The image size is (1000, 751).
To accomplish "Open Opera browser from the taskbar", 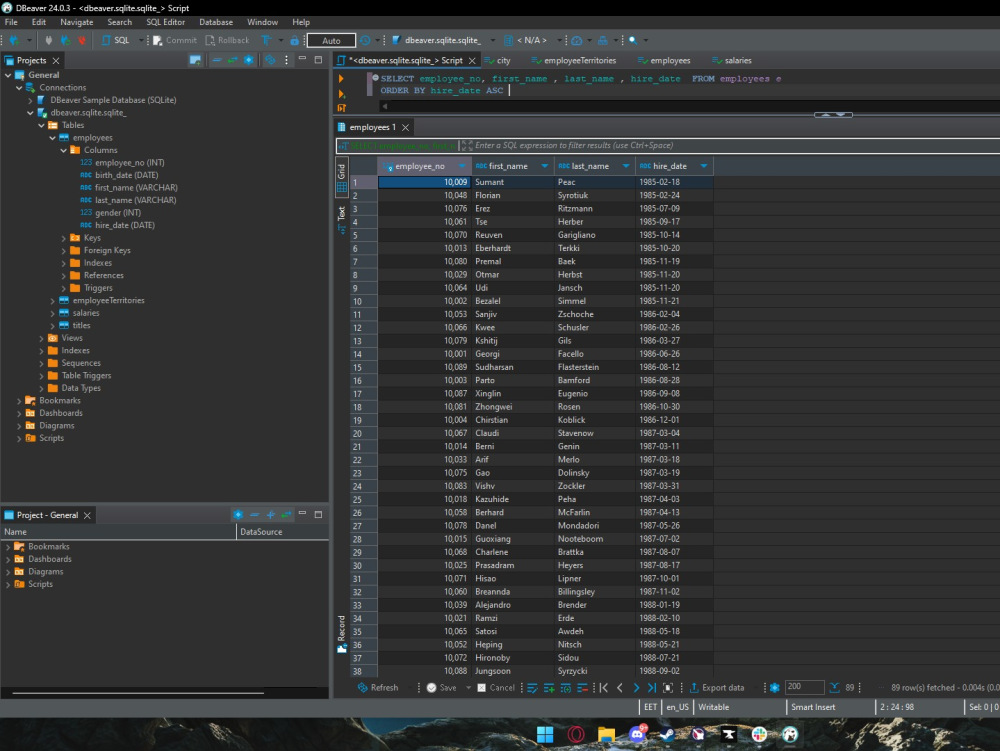I will [576, 734].
